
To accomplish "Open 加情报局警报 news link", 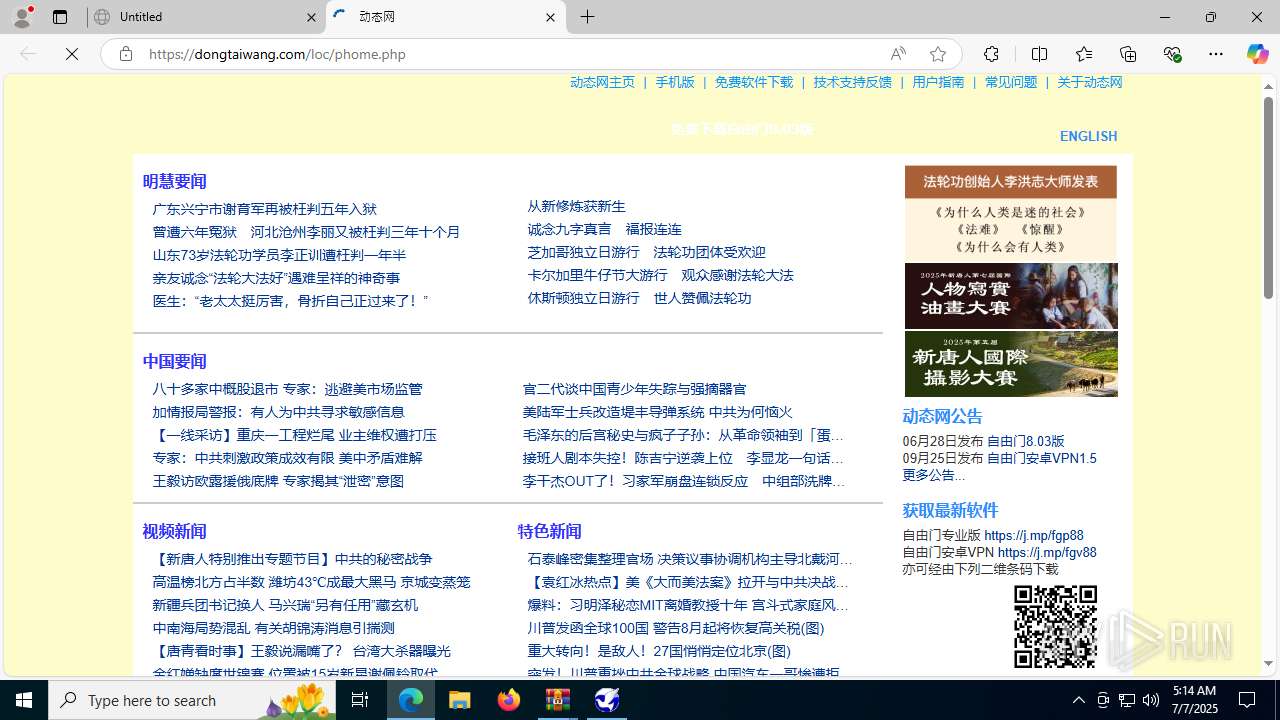I will point(278,412).
